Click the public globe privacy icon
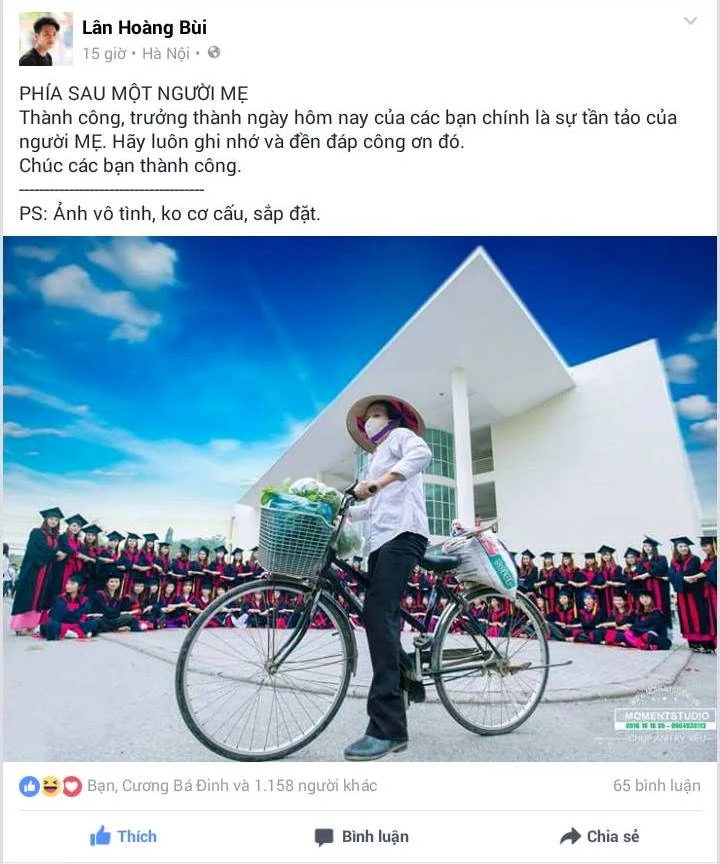 tap(214, 53)
